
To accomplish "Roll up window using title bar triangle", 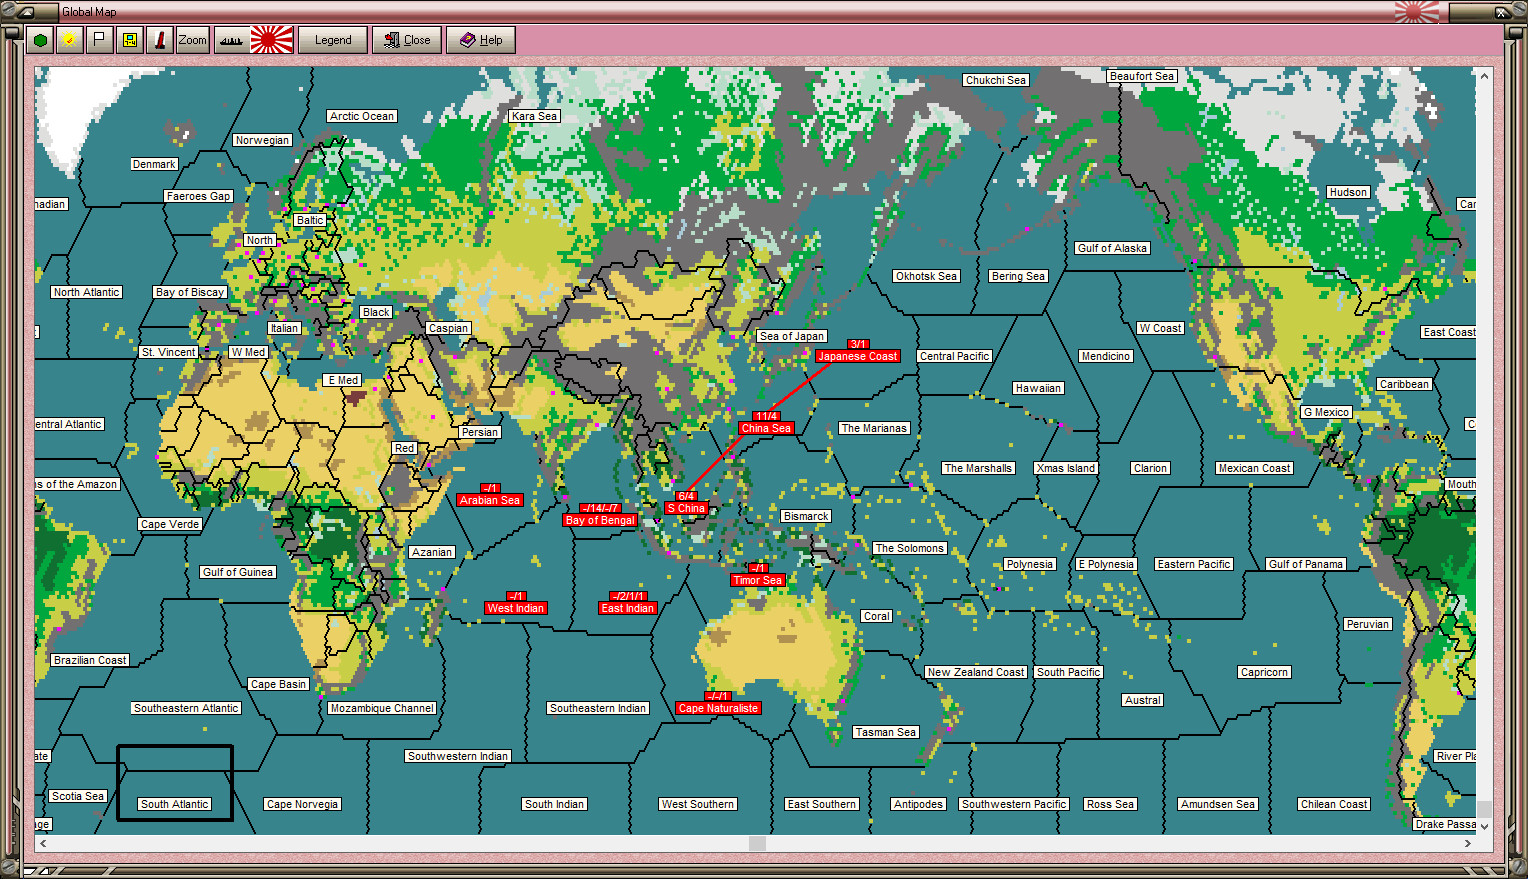I will click(25, 12).
